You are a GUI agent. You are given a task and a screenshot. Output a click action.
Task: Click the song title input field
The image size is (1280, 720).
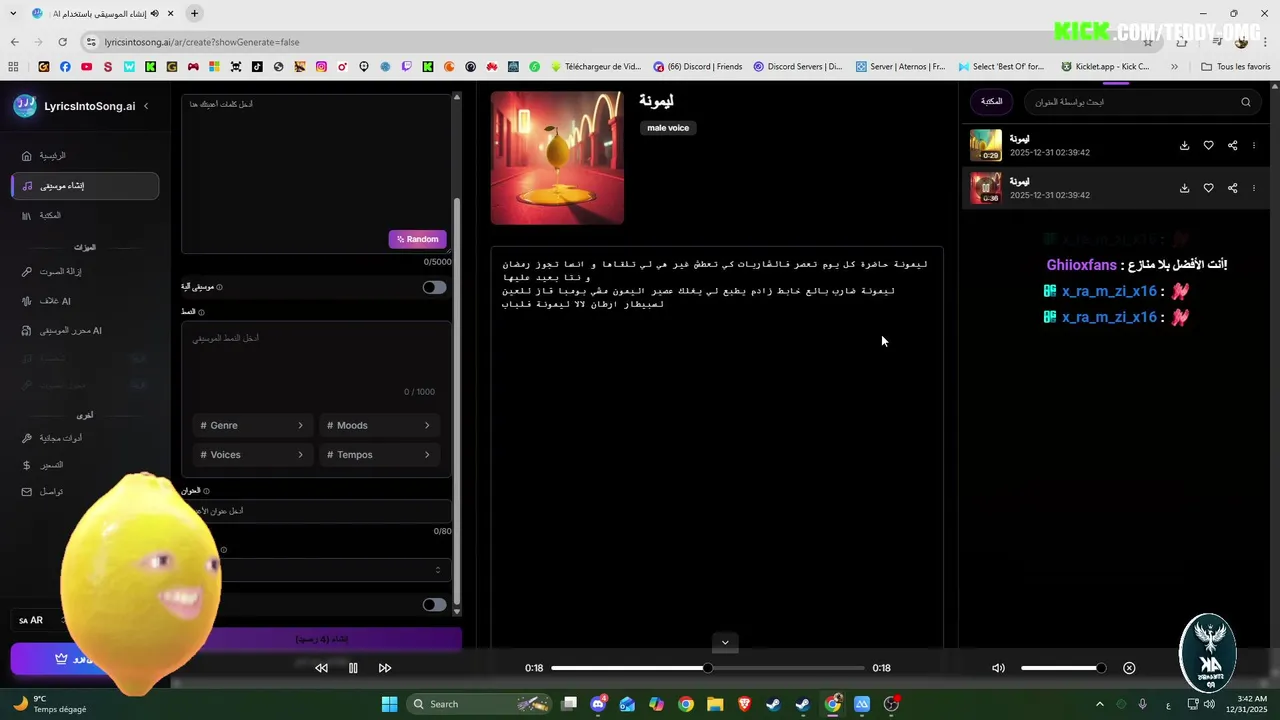coord(320,511)
